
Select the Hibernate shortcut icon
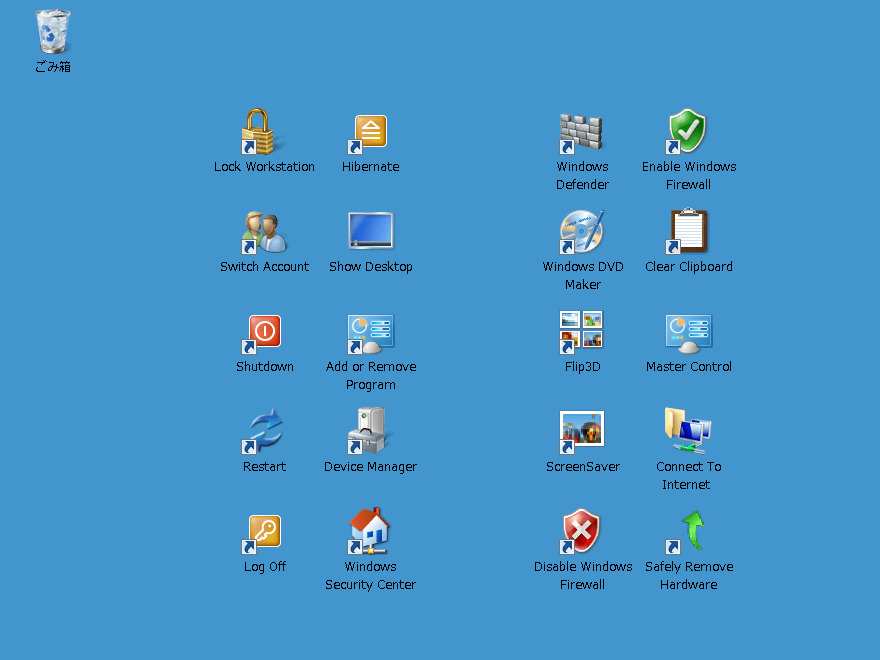(368, 134)
